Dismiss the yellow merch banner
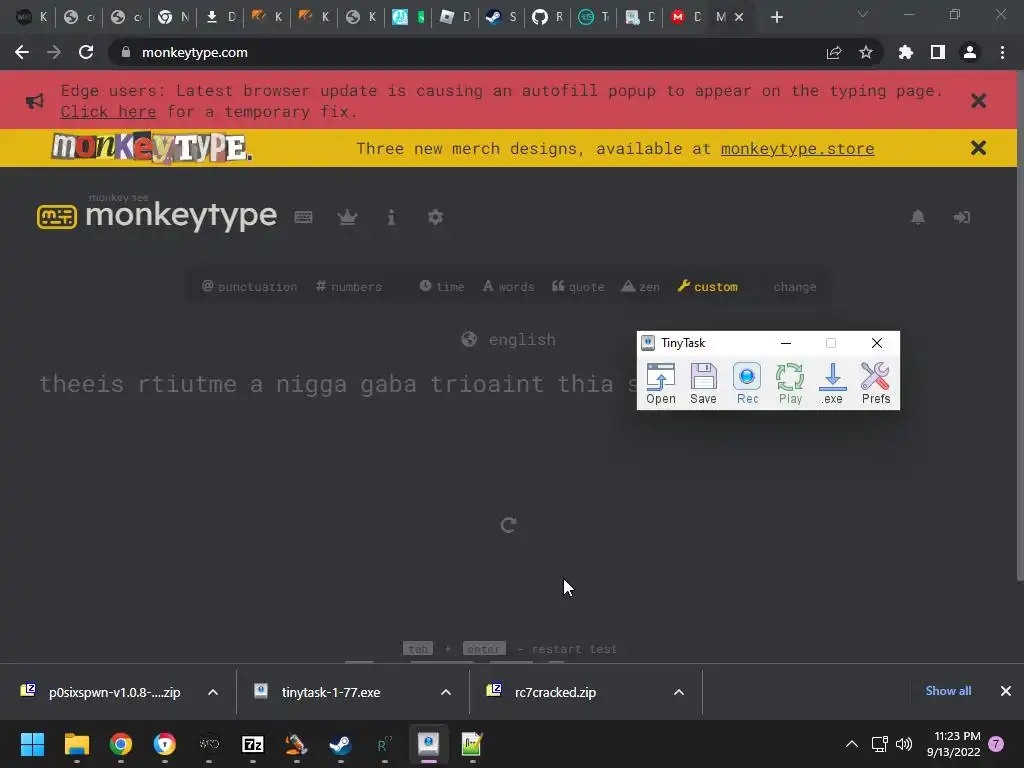Screen dimensions: 1024x768 [x=978, y=148]
